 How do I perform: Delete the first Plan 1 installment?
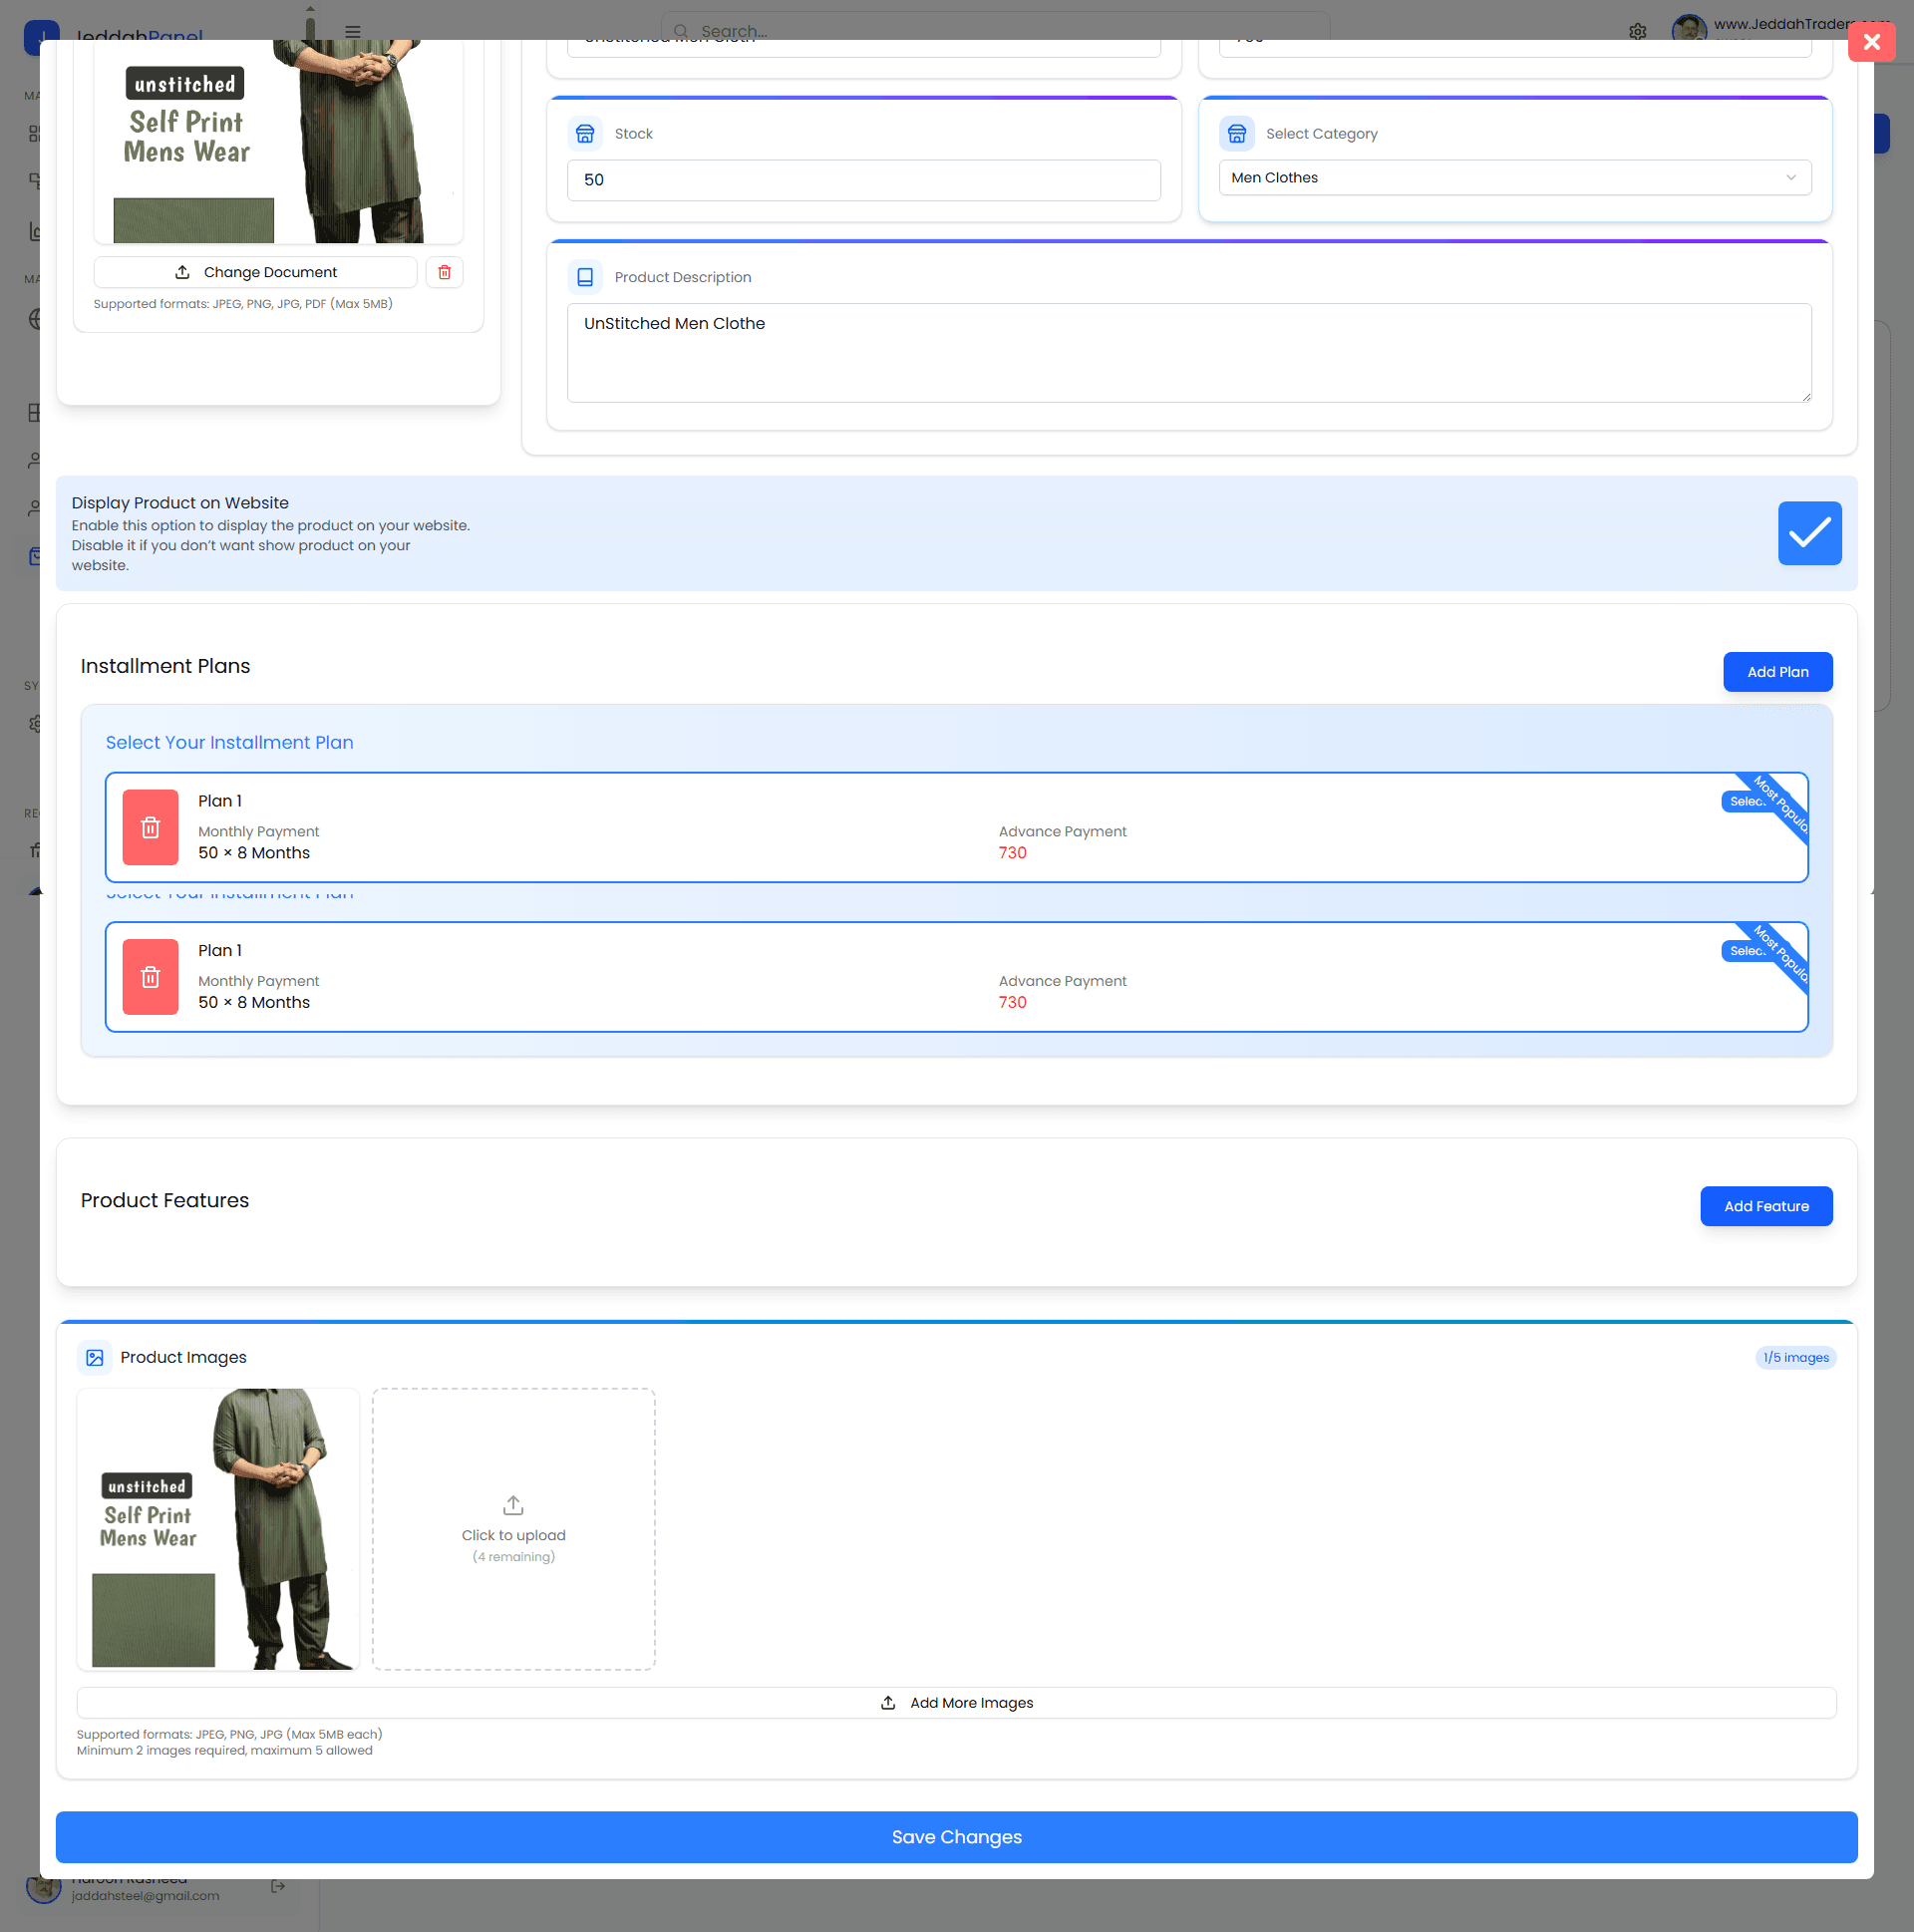(x=150, y=827)
